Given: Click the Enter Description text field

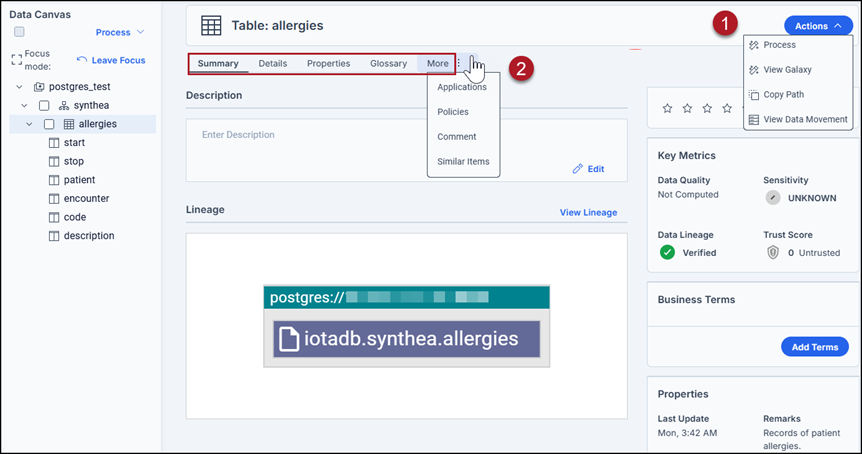Looking at the screenshot, I should pos(406,150).
